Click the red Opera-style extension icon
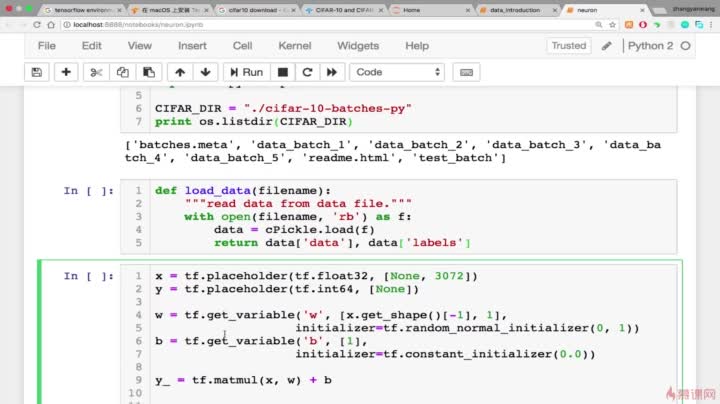 click(x=643, y=25)
